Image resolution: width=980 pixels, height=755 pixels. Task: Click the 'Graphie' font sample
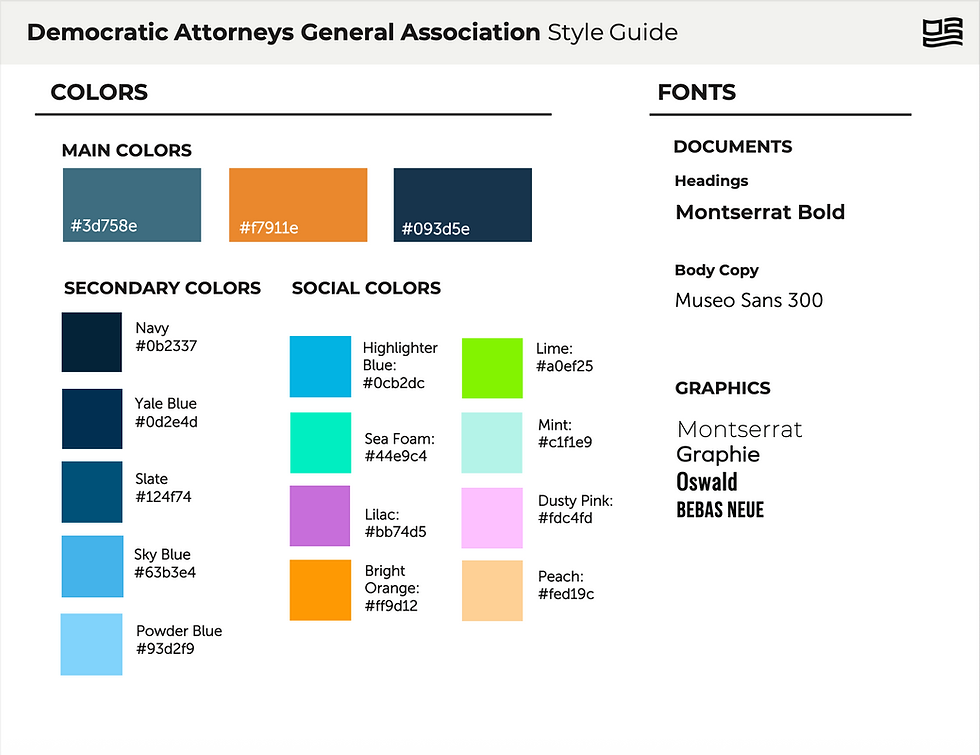click(x=718, y=455)
